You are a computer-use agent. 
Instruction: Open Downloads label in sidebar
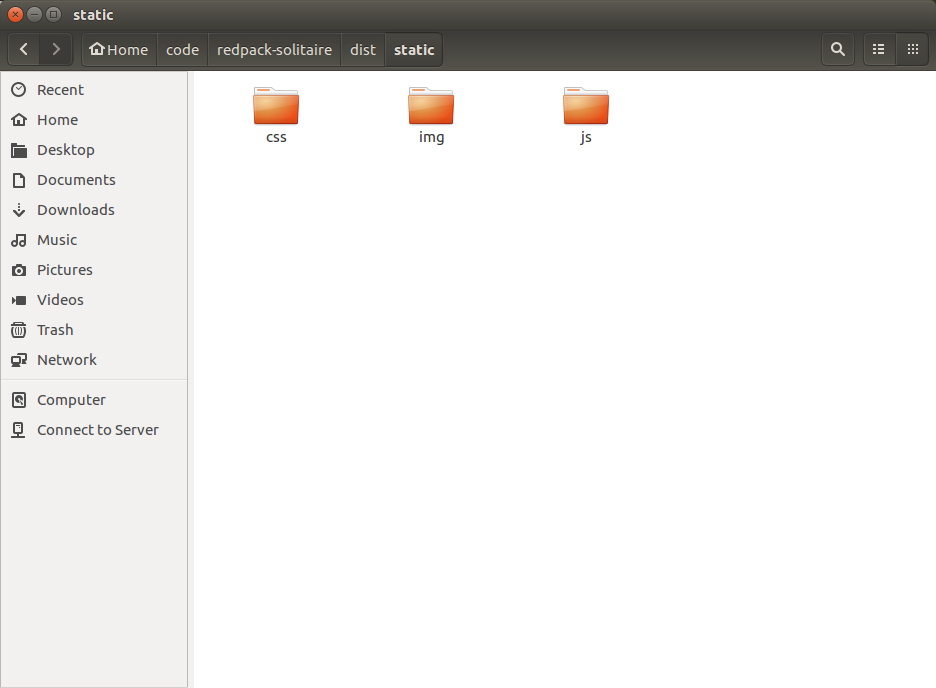76,210
